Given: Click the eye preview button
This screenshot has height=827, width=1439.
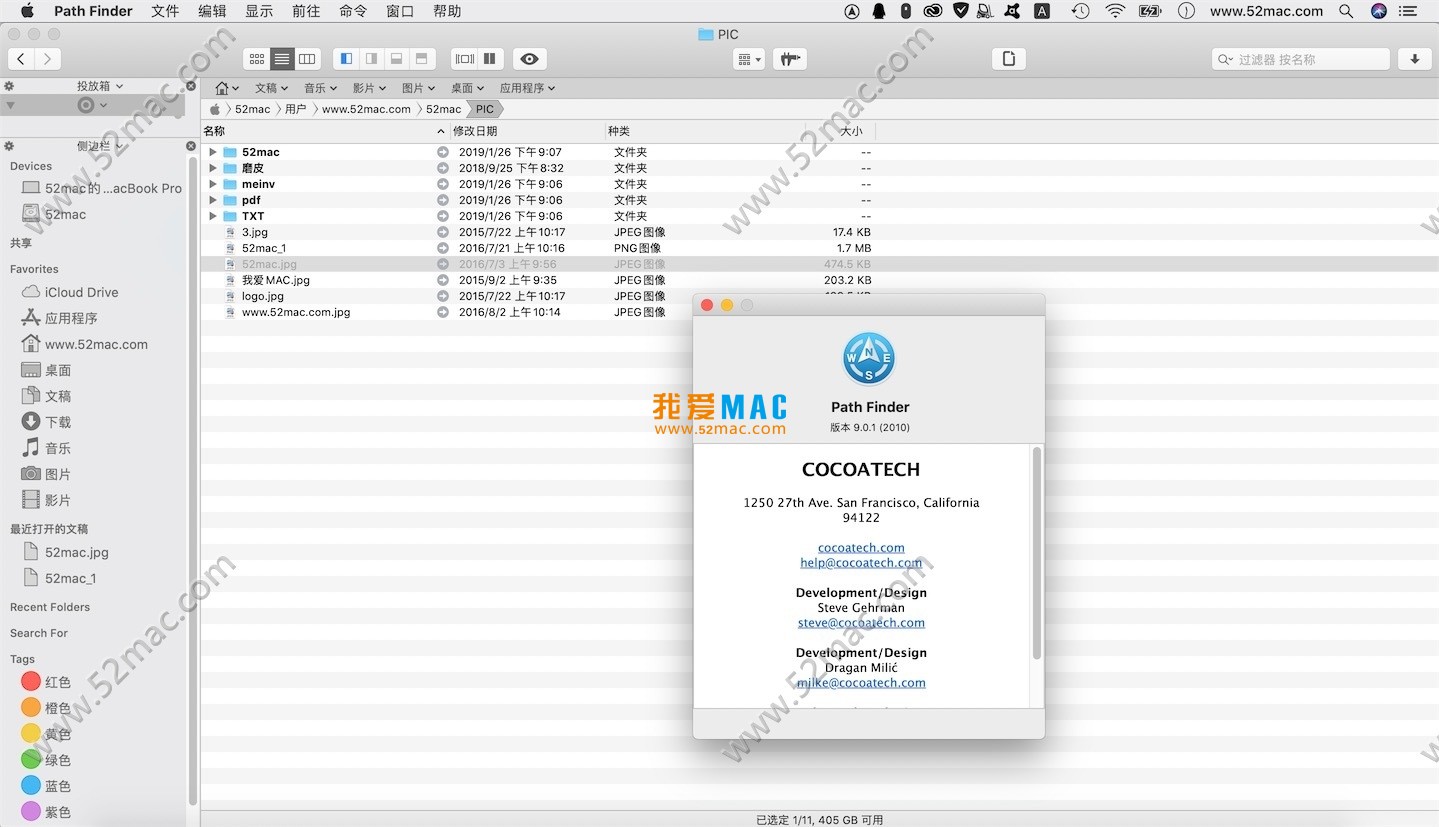Looking at the screenshot, I should pos(530,59).
